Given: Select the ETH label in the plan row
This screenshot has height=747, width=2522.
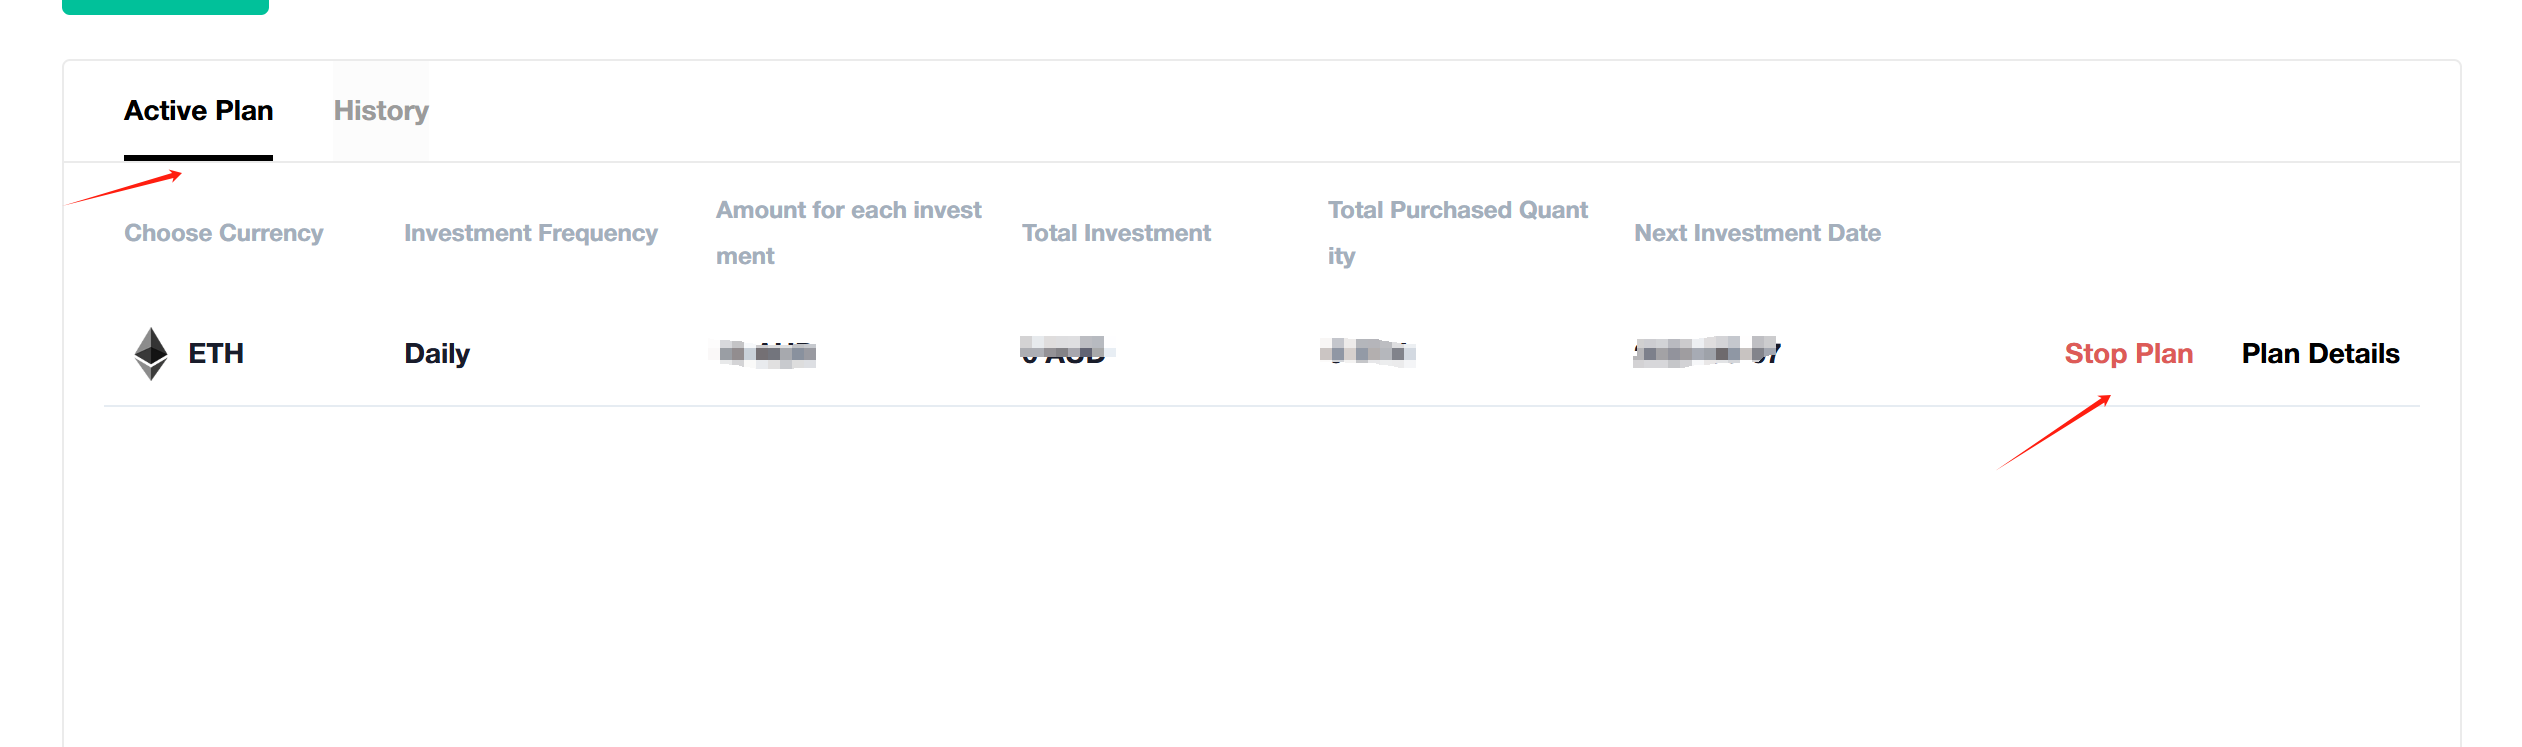Looking at the screenshot, I should coord(216,353).
